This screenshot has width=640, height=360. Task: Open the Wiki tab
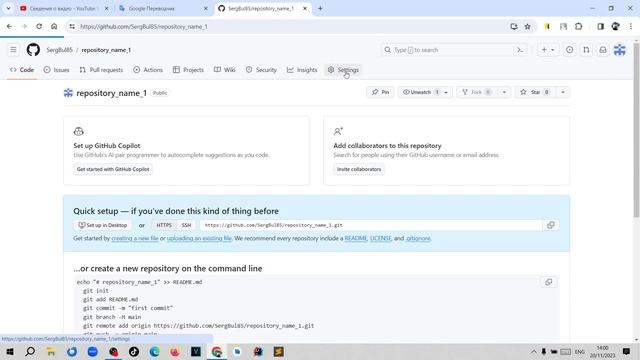(x=224, y=70)
